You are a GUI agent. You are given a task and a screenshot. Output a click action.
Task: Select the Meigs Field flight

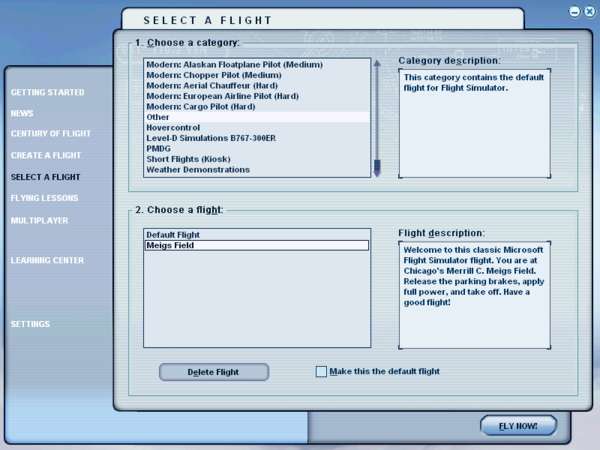point(256,245)
